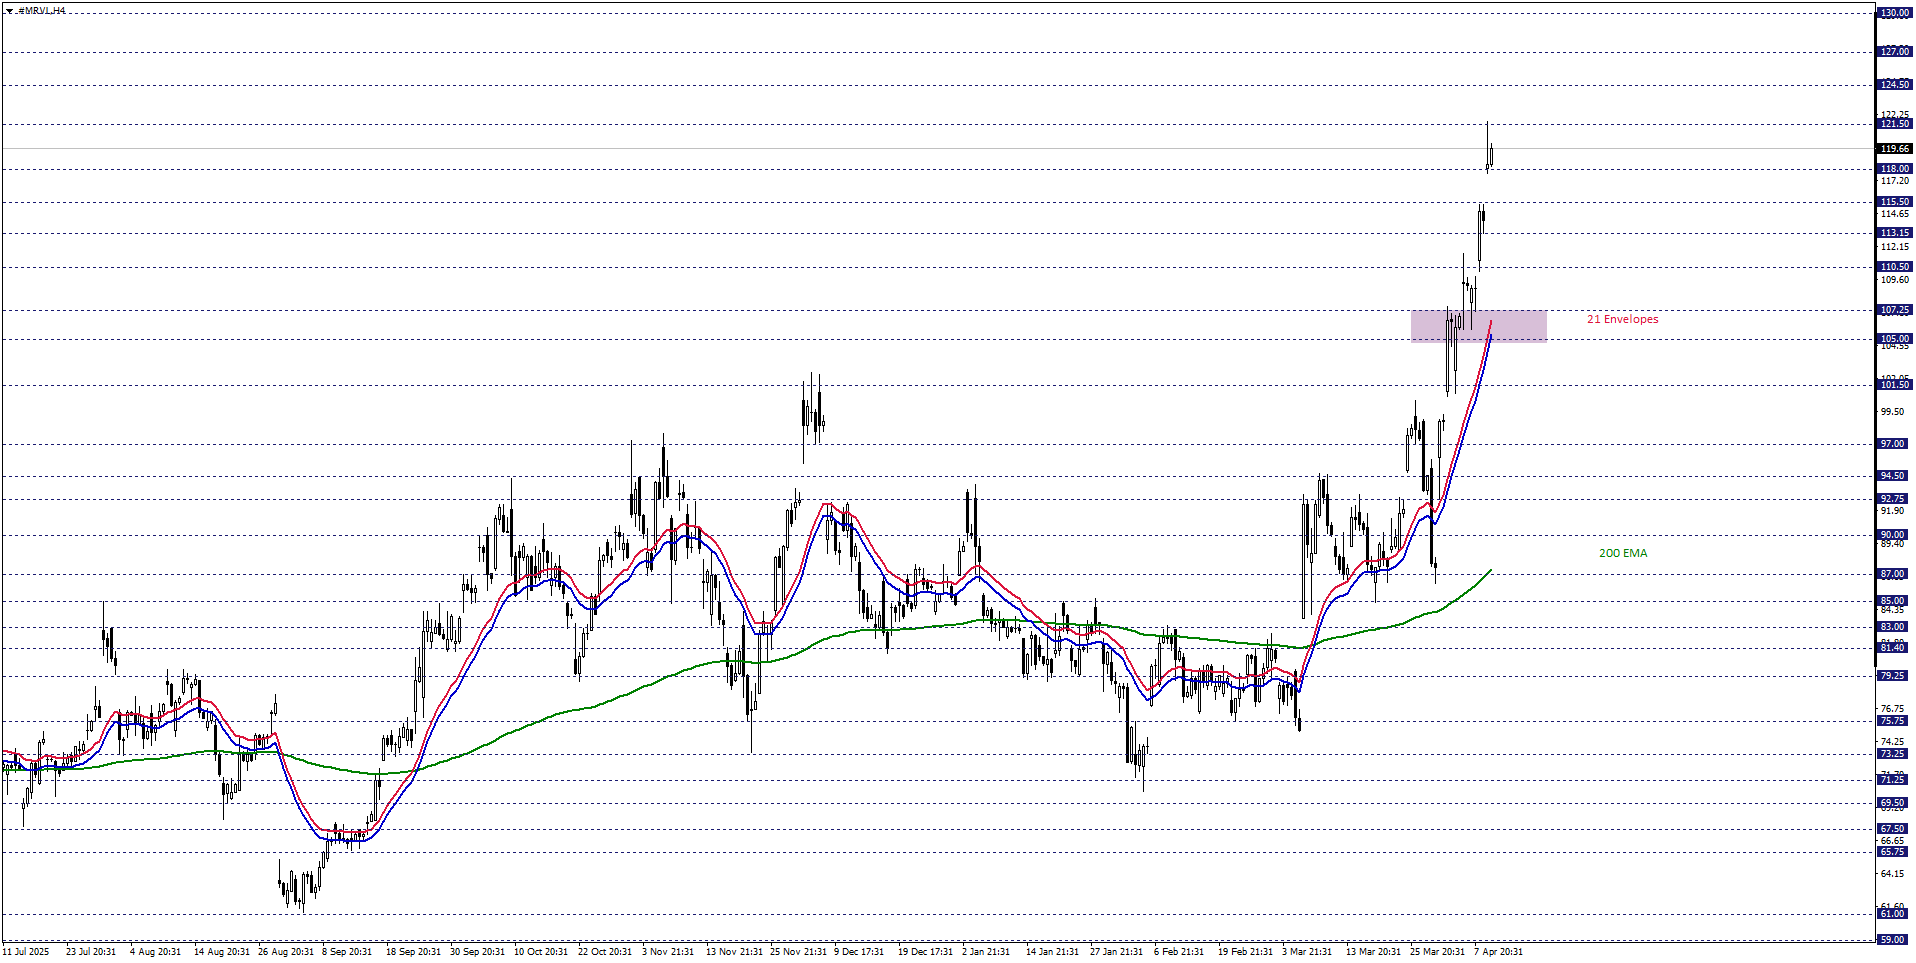Select the red '21 Envelopes' text label
This screenshot has width=1916, height=963.
point(1622,320)
